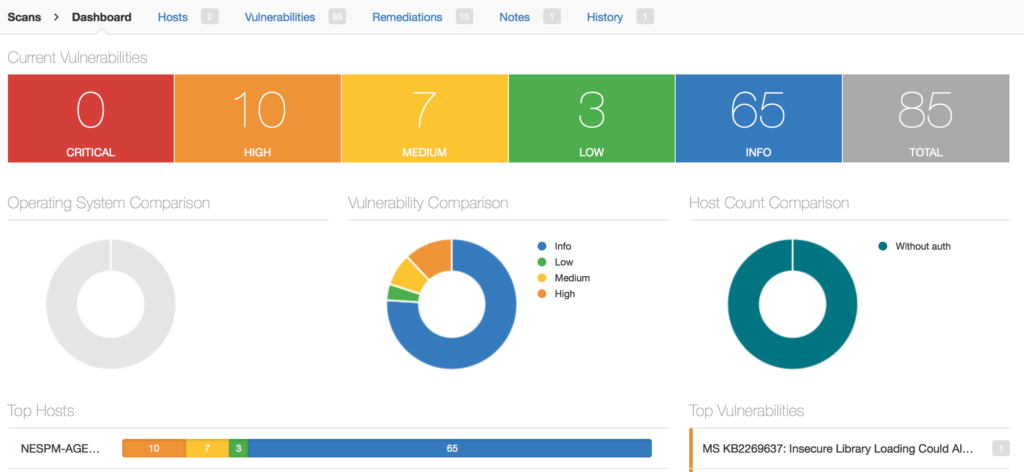Click the Current Vulnerabilities heading
Viewport: 1024px width, 472px height.
tap(77, 57)
